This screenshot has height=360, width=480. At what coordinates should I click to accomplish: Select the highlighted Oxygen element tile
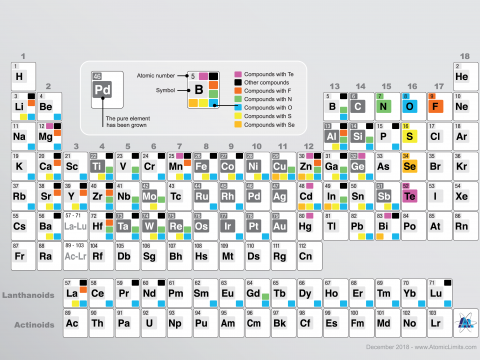[x=414, y=107]
